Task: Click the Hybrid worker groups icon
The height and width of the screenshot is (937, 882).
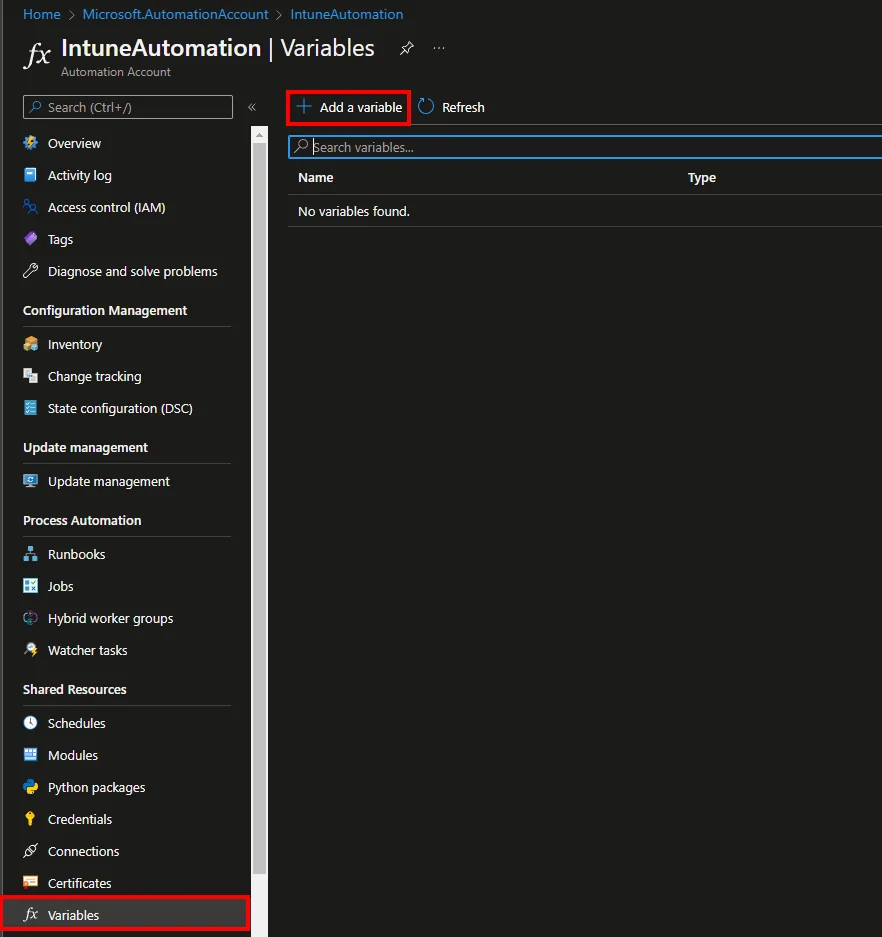Action: [30, 618]
